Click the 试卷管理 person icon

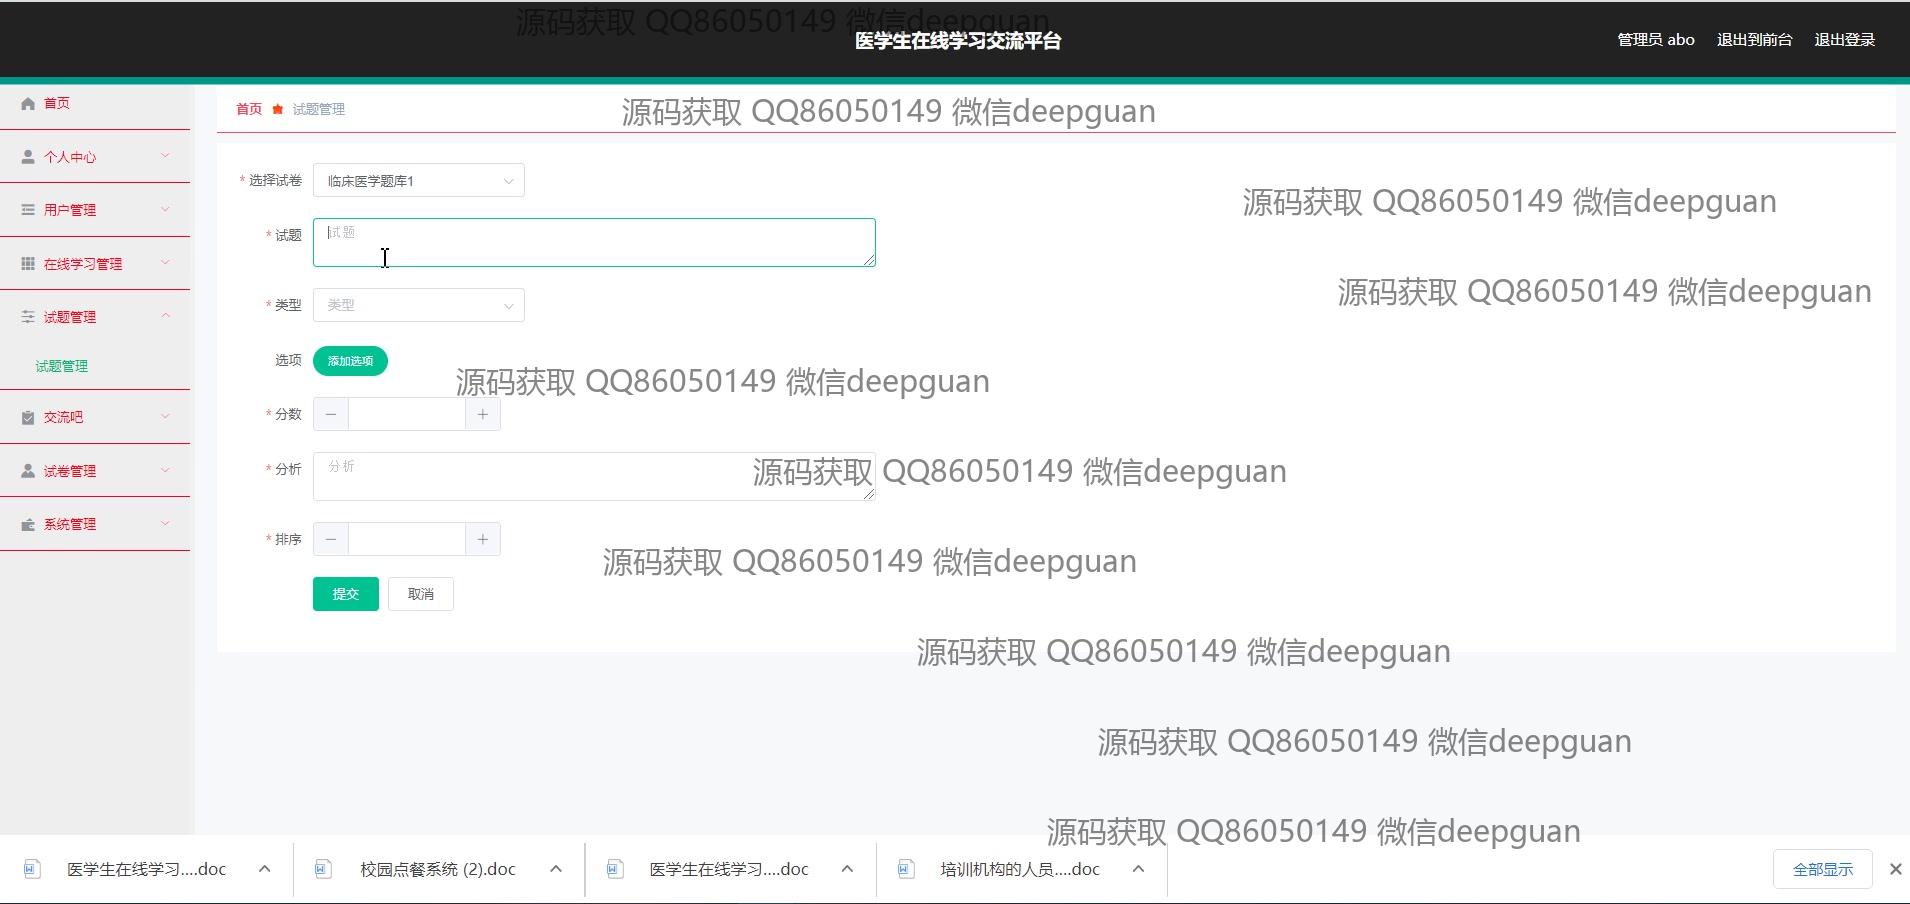click(x=28, y=471)
